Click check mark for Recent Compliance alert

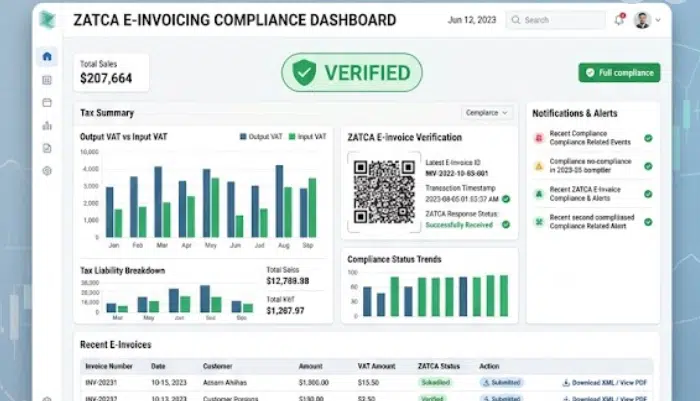coord(648,138)
